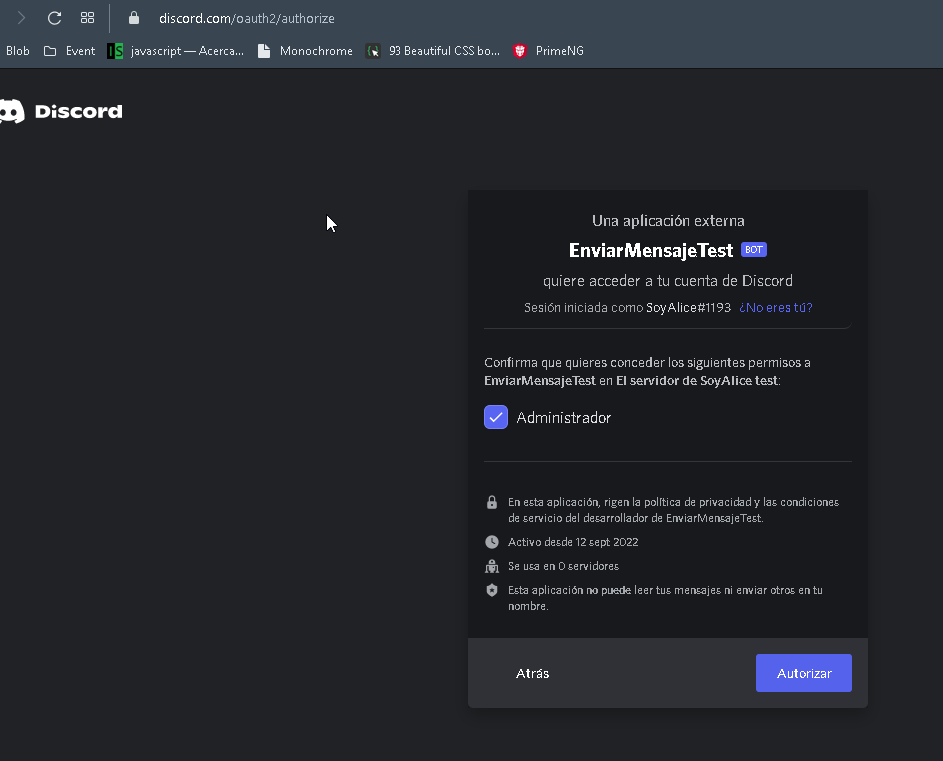Click the JavaScript bookmark favicon
The width and height of the screenshot is (943, 761).
pos(114,50)
